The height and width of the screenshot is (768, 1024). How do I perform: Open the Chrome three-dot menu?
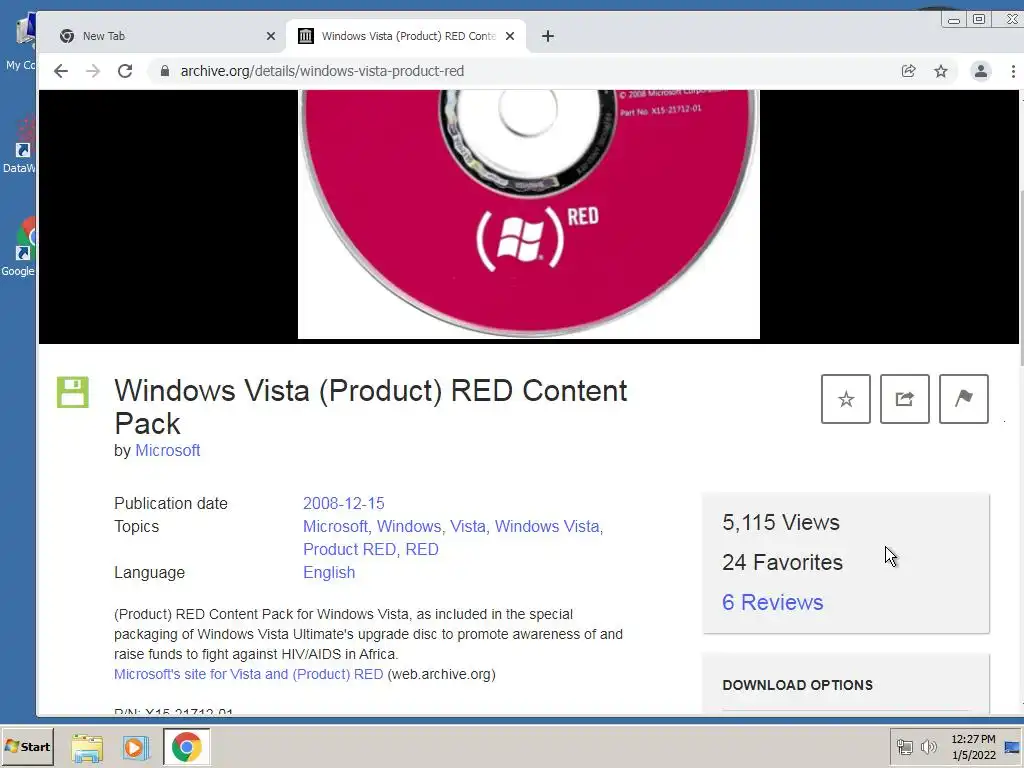coord(1013,71)
